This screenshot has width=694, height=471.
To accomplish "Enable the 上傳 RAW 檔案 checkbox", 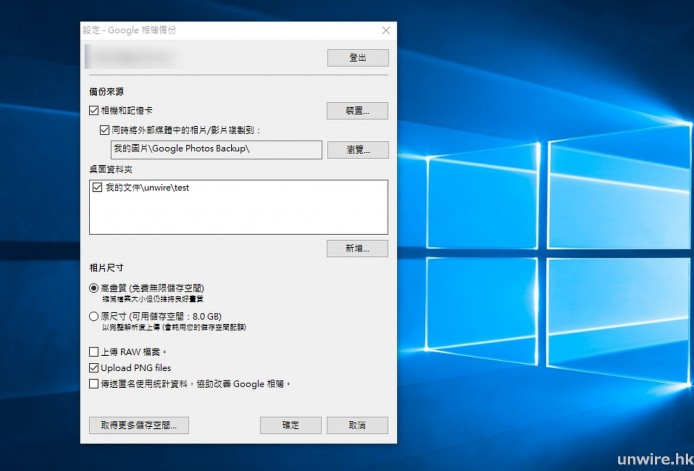I will (x=94, y=353).
